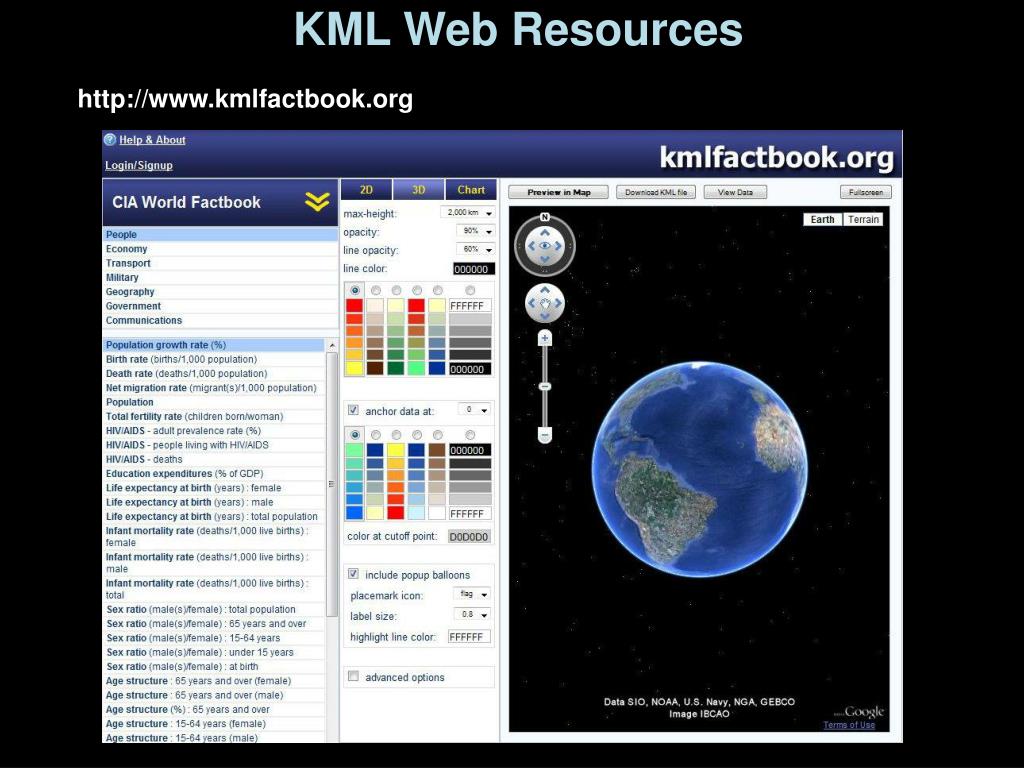Click the zoom slider handle
This screenshot has width=1024, height=768.
click(545, 387)
